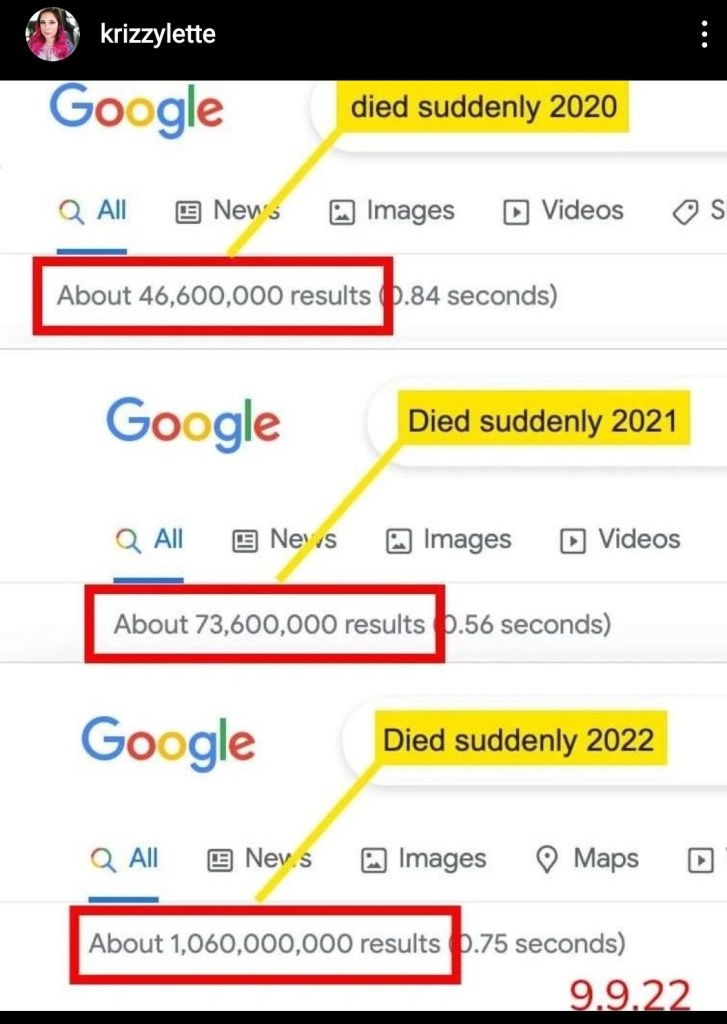
Task: Click the bottom Google logo
Action: pos(168,744)
